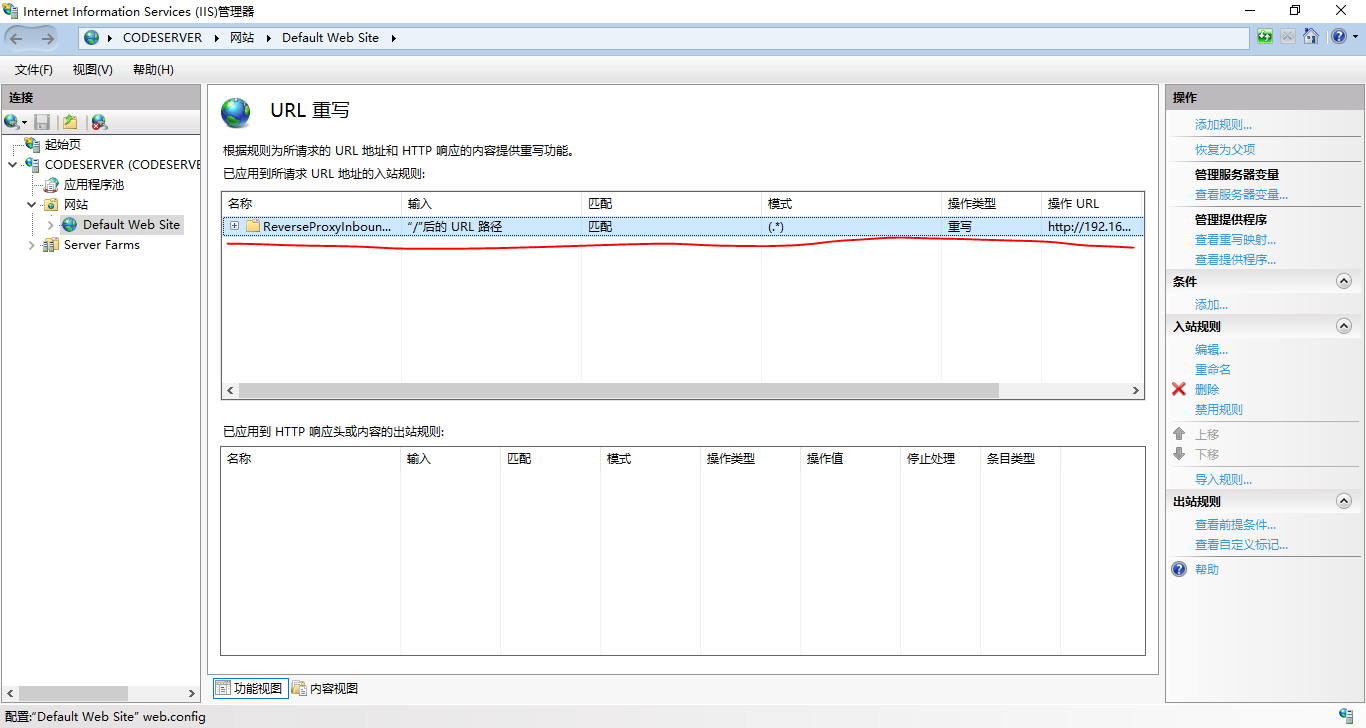Click the delete connection globe icon
This screenshot has width=1366, height=728.
pos(99,122)
